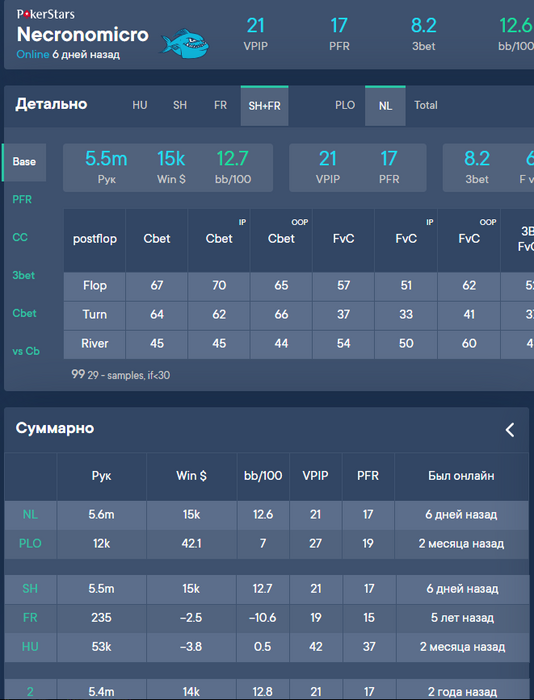
Task: Select the SH table type tab
Action: (180, 105)
